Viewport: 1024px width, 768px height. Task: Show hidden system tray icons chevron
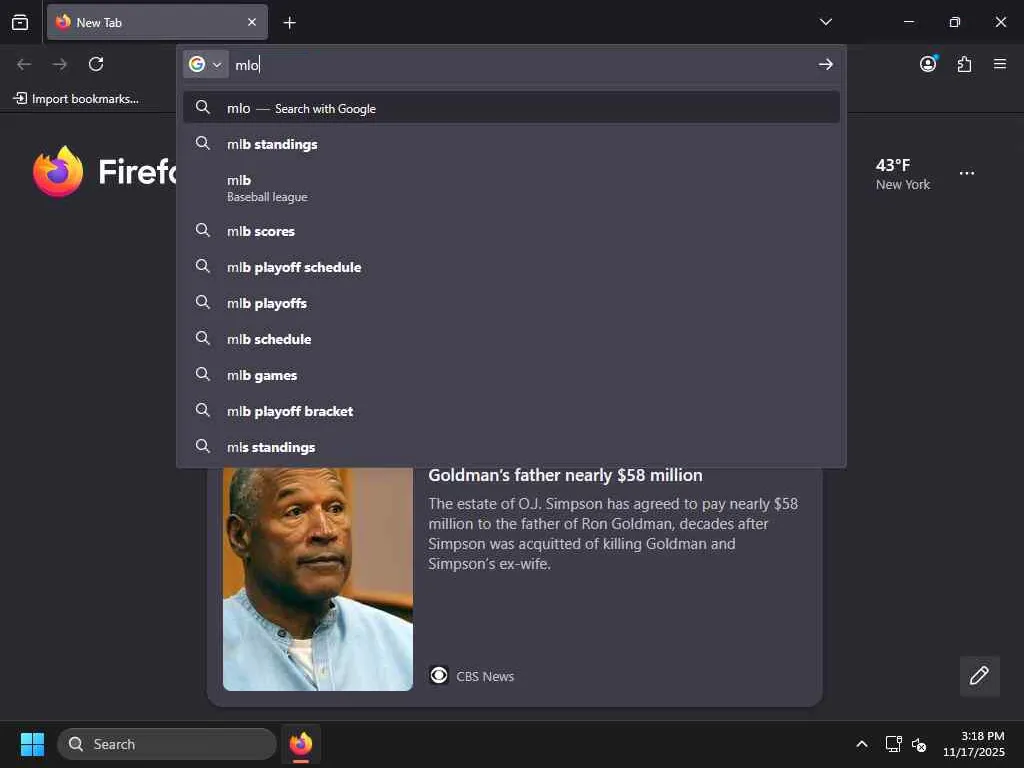[x=861, y=744]
